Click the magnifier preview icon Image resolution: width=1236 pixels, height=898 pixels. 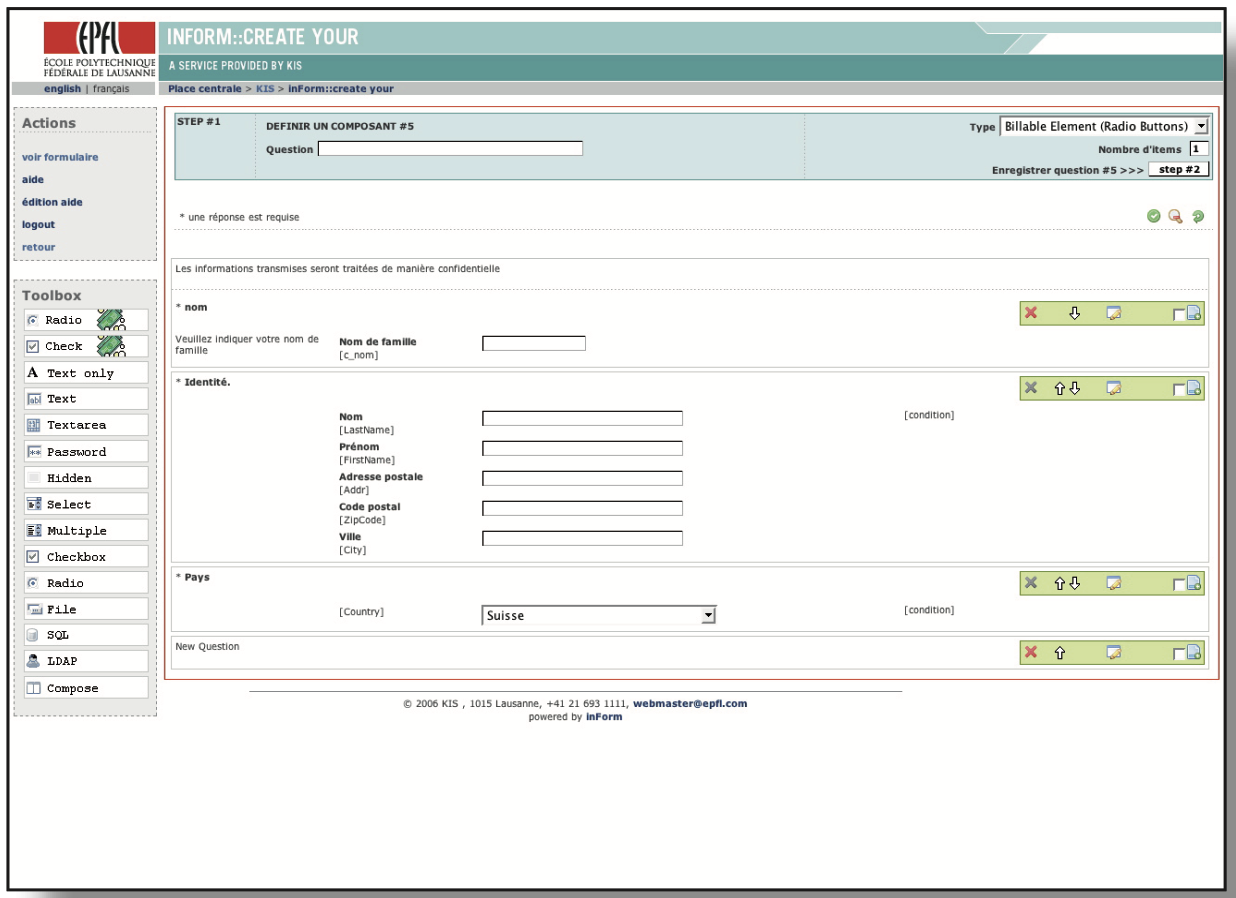click(1176, 216)
